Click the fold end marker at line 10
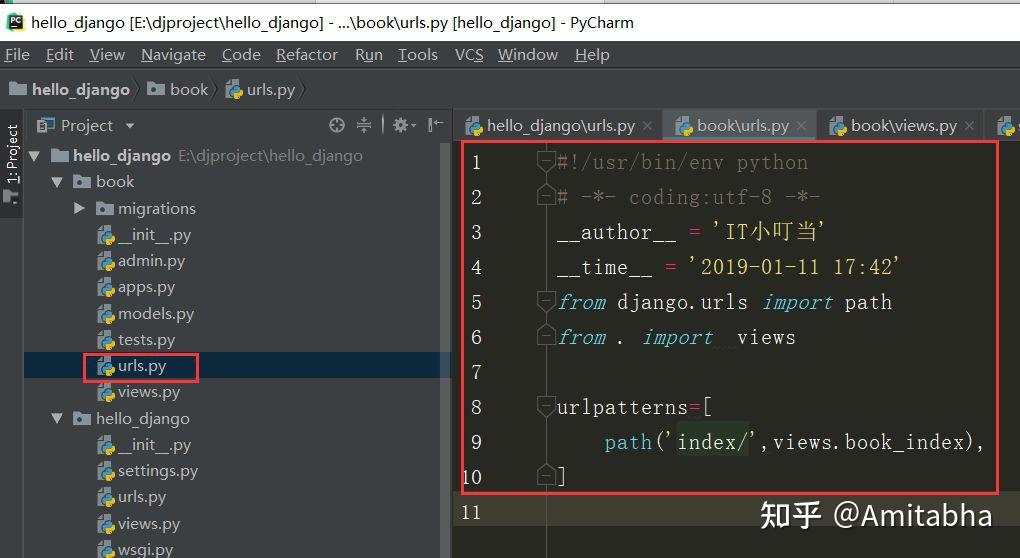This screenshot has width=1020, height=558. click(546, 476)
